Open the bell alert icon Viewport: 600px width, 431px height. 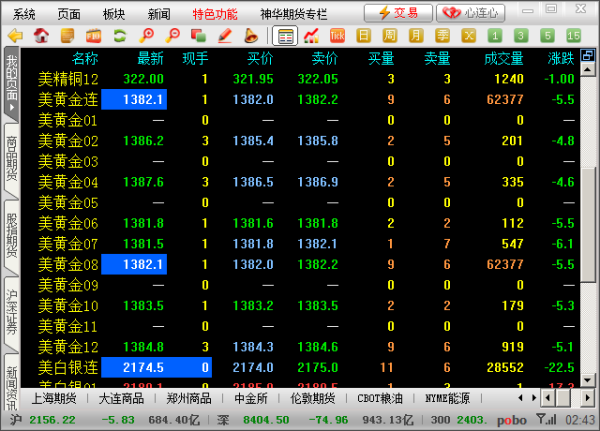(251, 36)
